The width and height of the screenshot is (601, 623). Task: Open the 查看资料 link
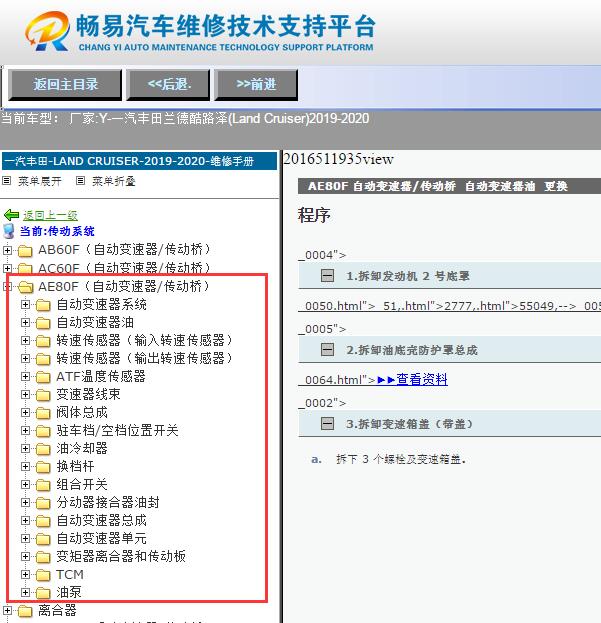422,379
